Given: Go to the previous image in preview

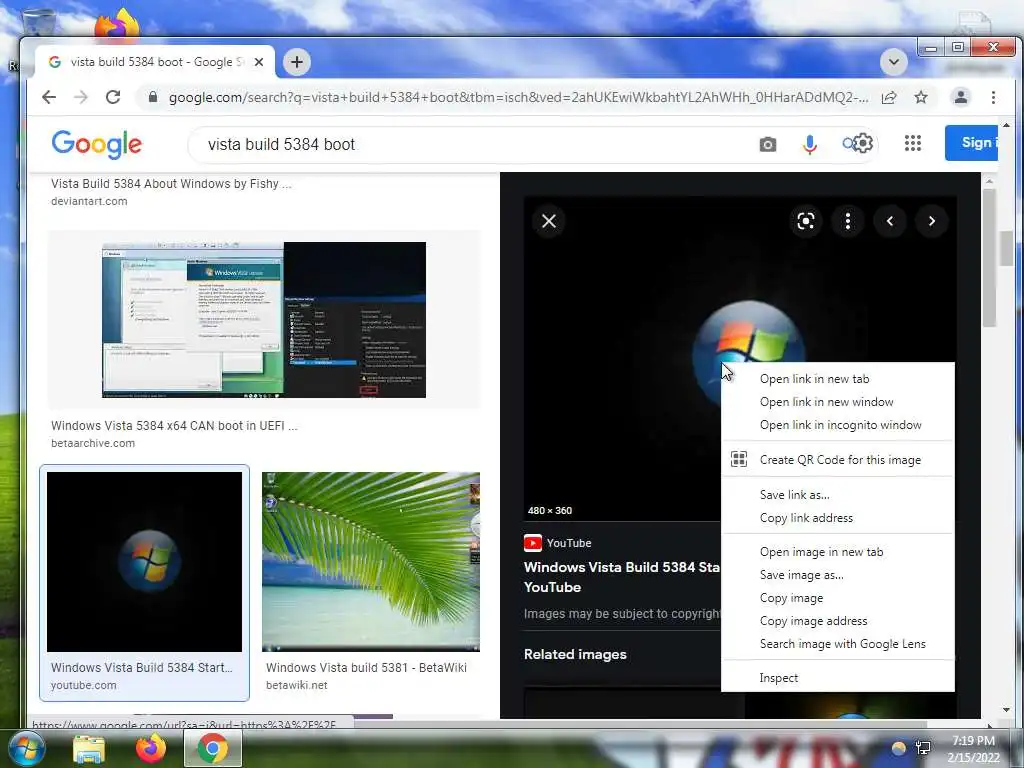Looking at the screenshot, I should pos(889,221).
